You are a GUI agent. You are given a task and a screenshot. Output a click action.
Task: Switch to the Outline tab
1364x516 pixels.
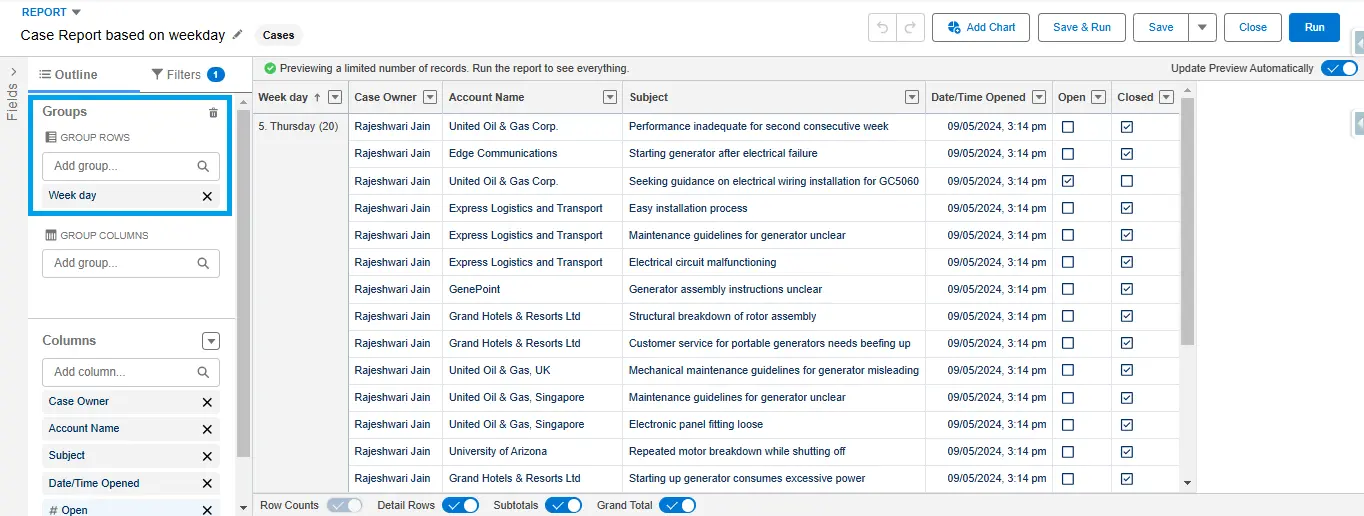tap(68, 75)
